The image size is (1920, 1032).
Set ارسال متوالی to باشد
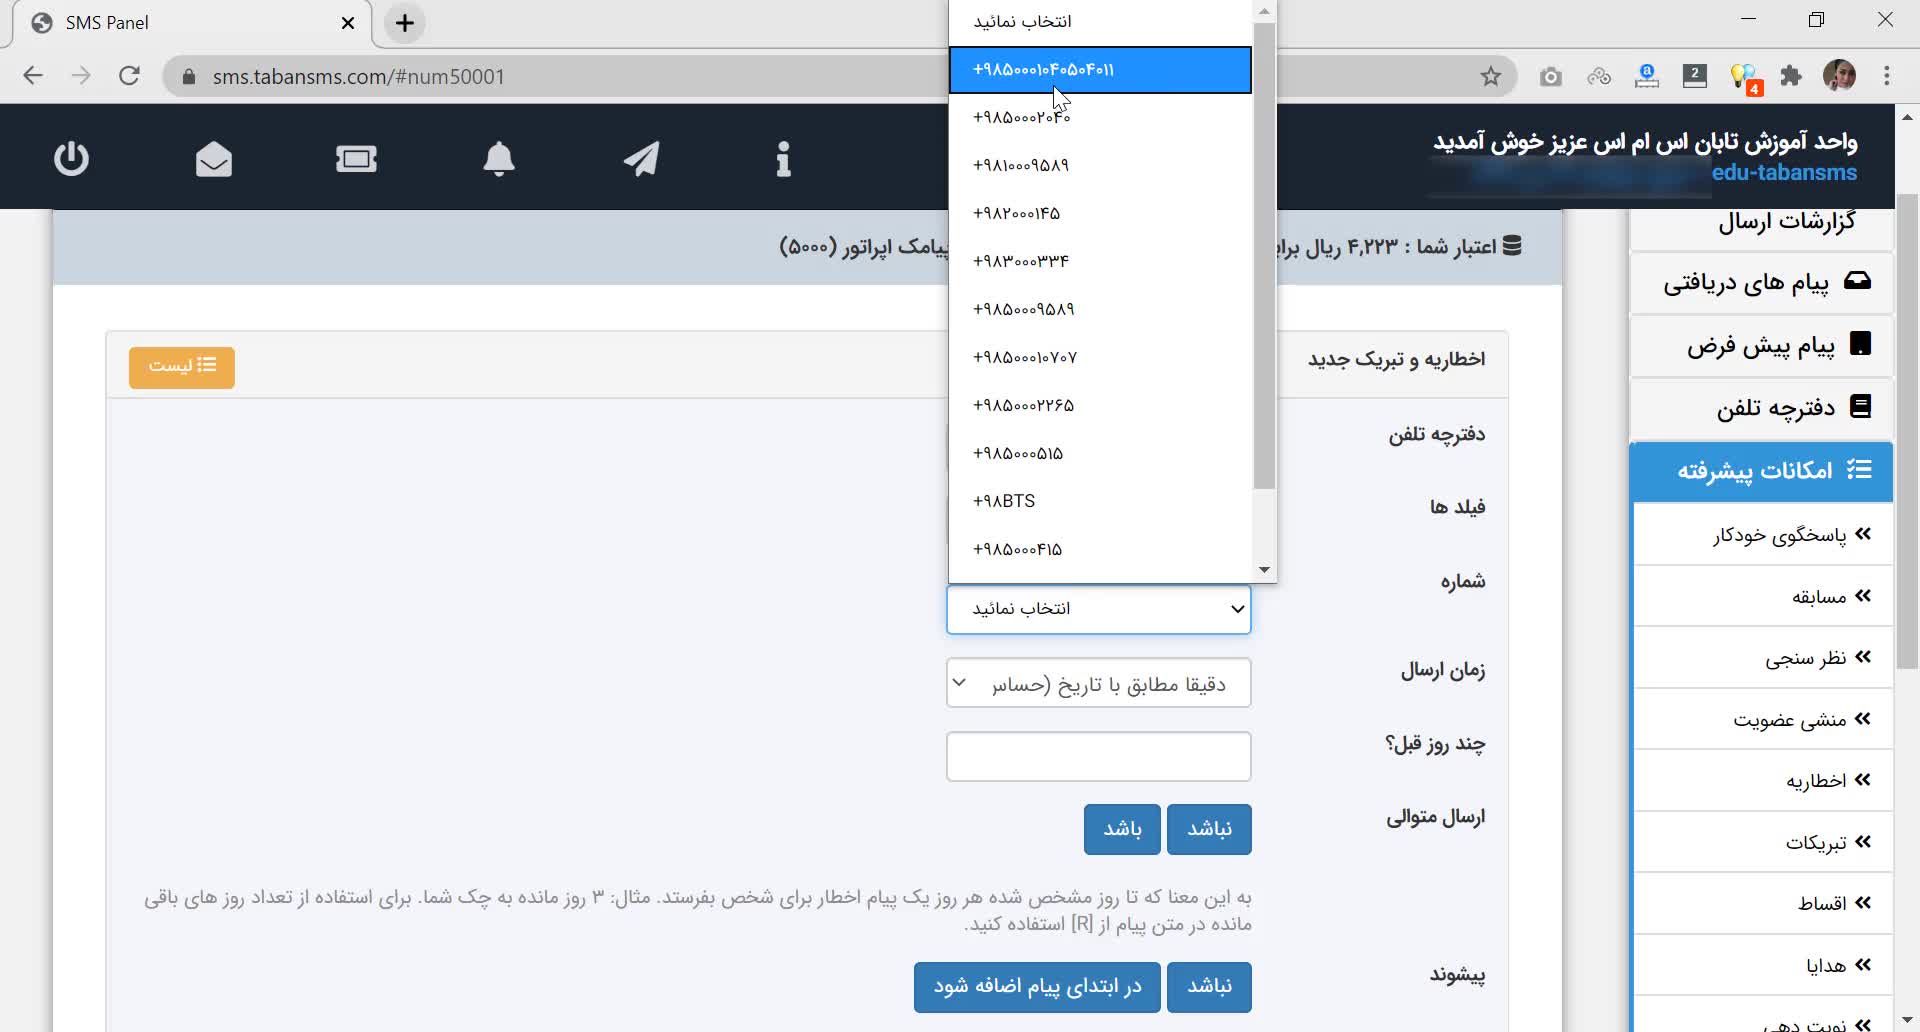[x=1122, y=829]
